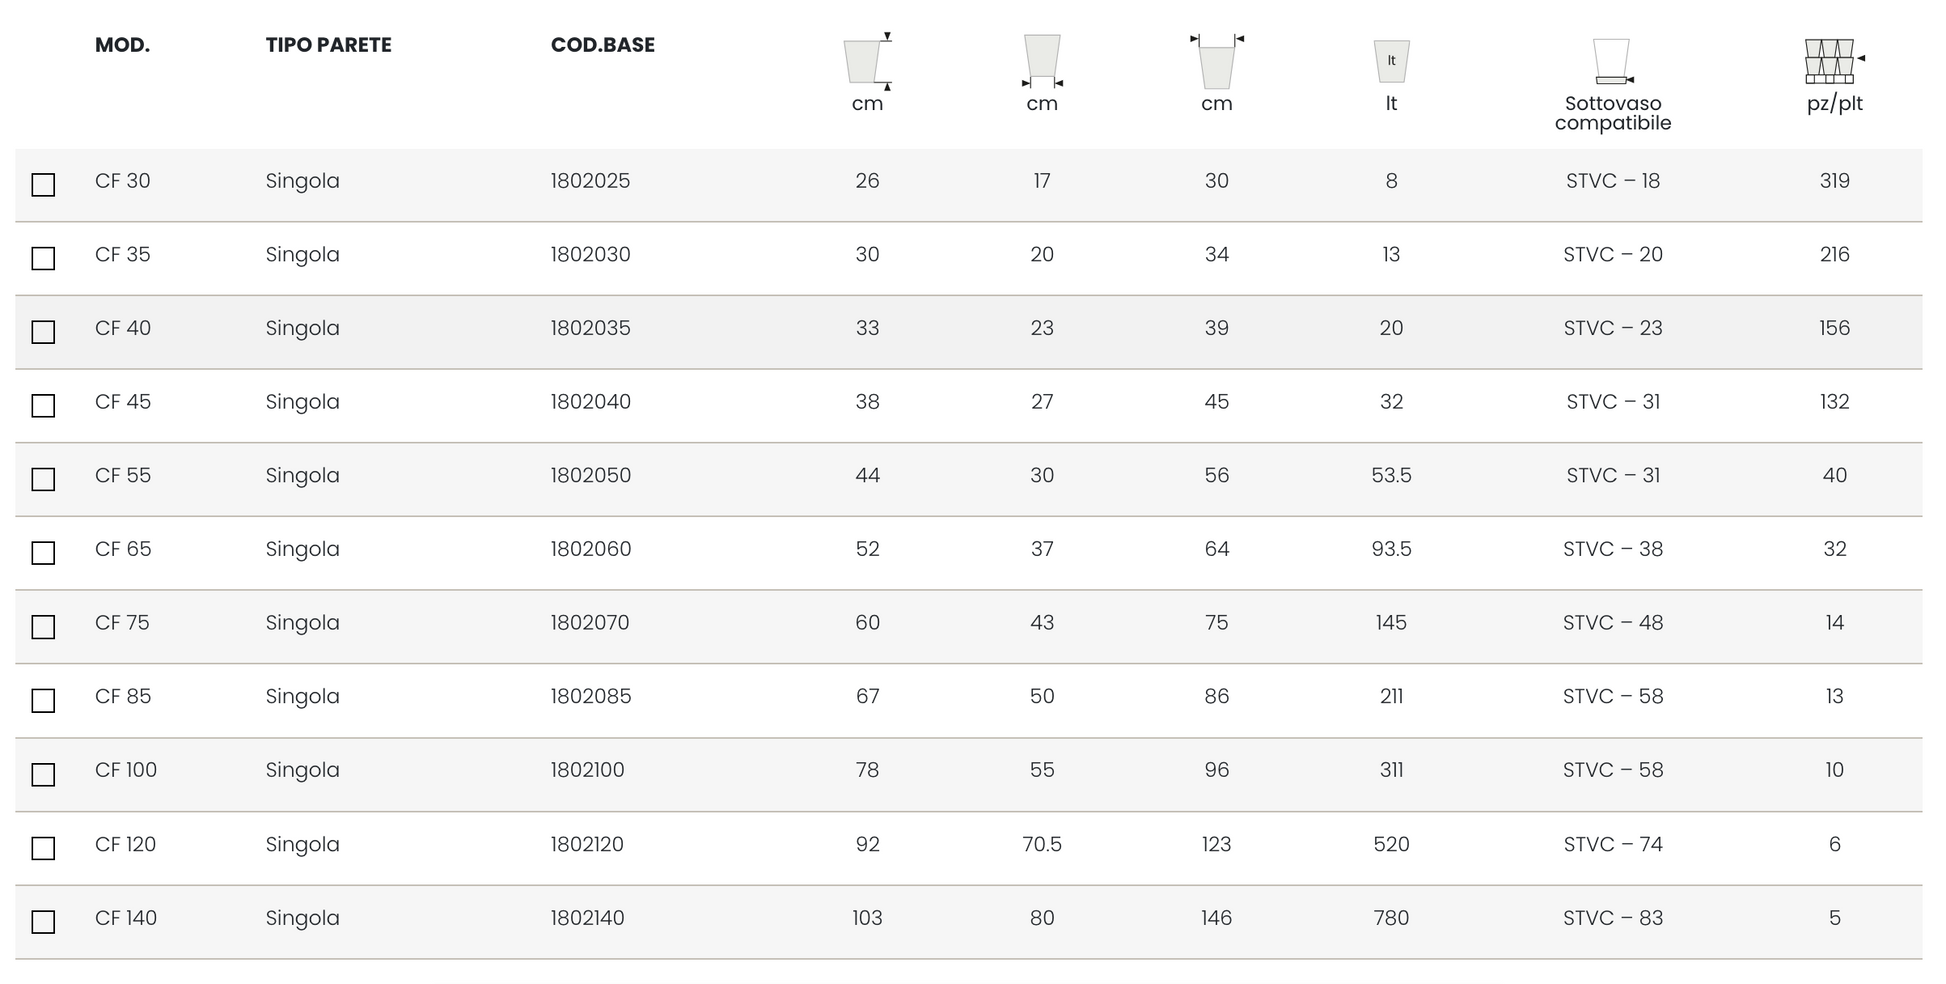
Task: Click the MOD. column header
Action: pyautogui.click(x=122, y=45)
